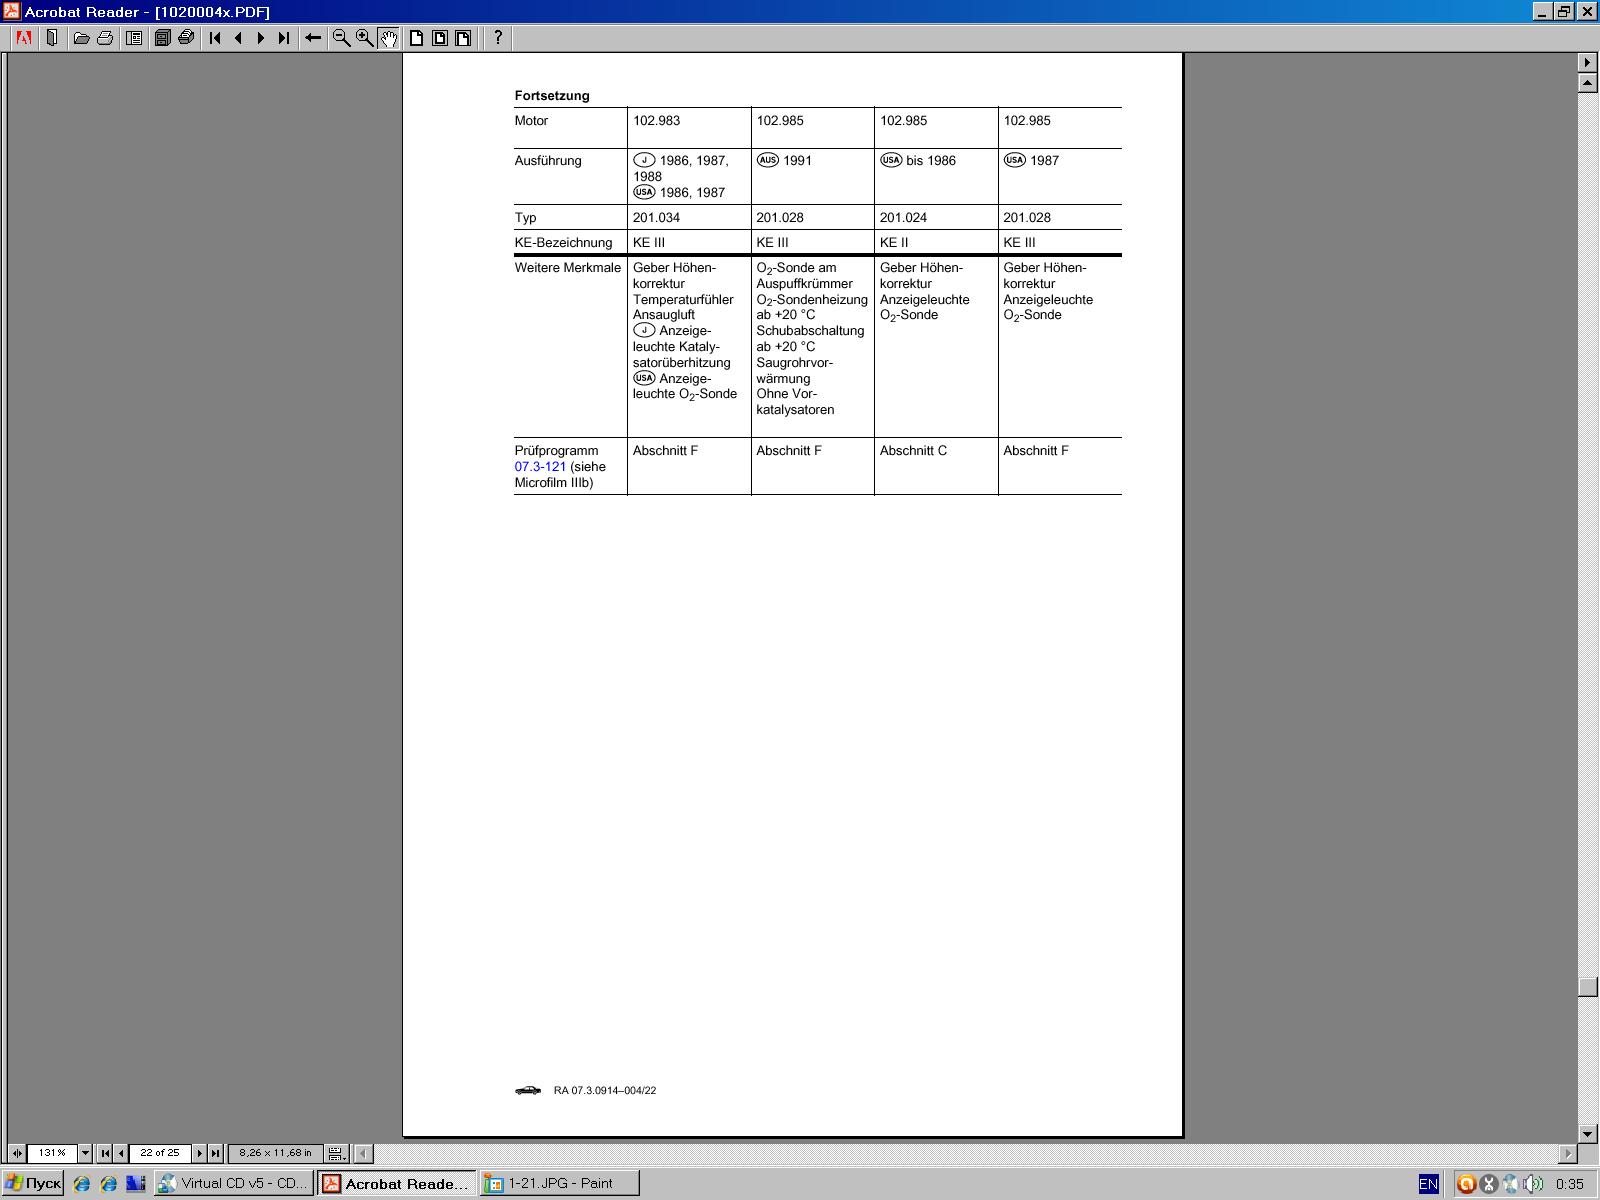Screen dimensions: 1600x1200
Task: Toggle the bookmarks and page view icon
Action: click(134, 38)
